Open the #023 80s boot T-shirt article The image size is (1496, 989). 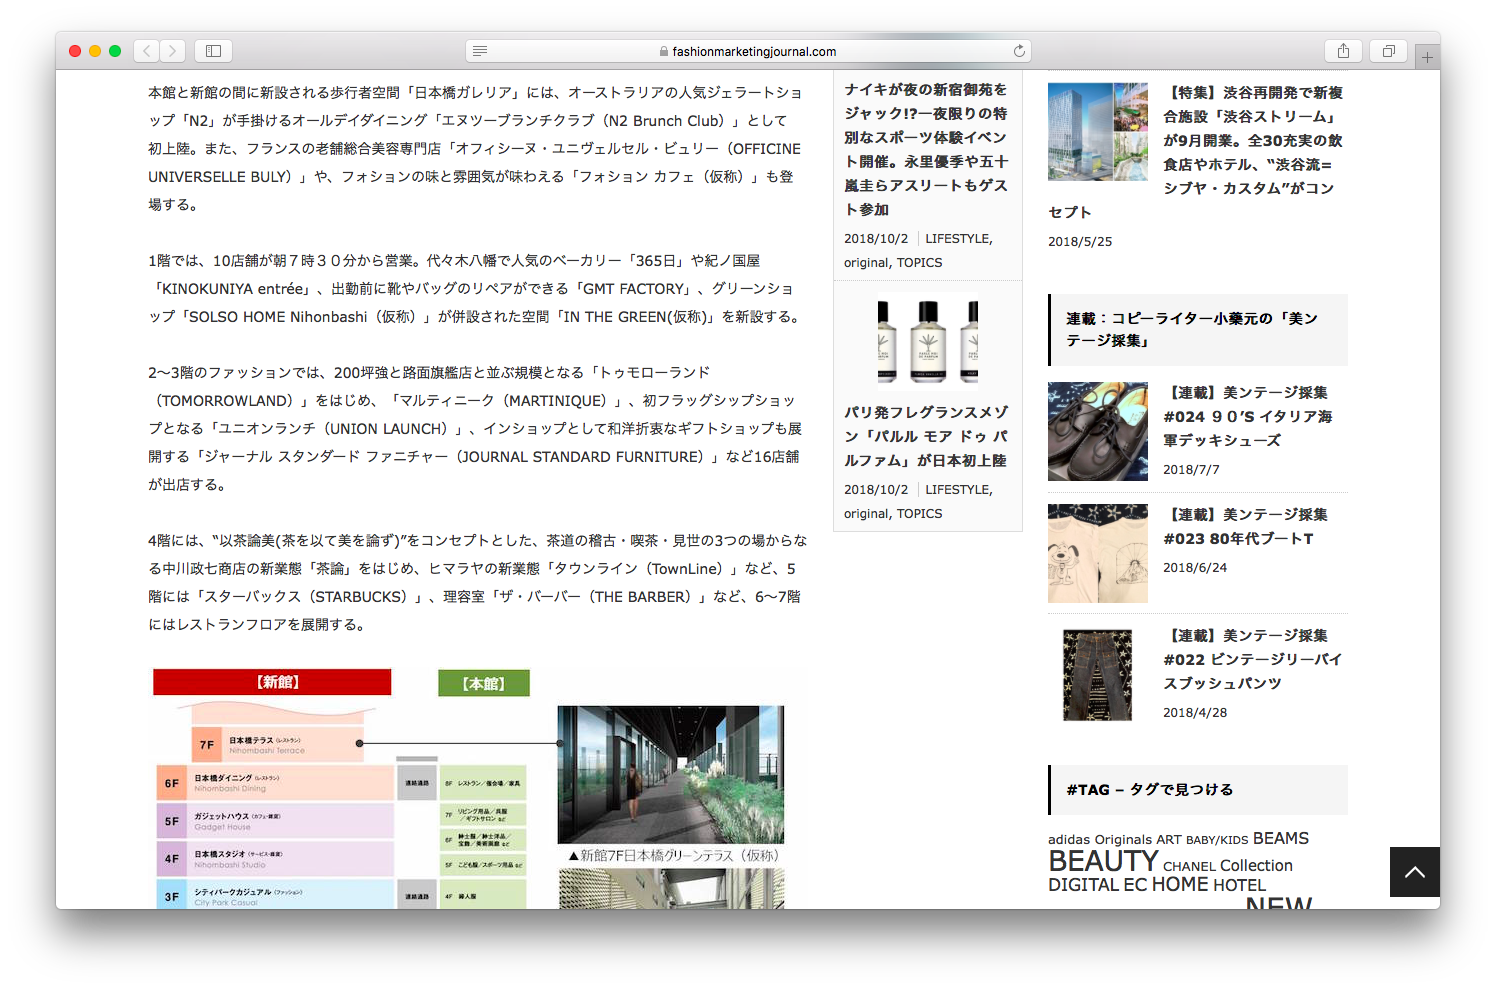click(1246, 526)
